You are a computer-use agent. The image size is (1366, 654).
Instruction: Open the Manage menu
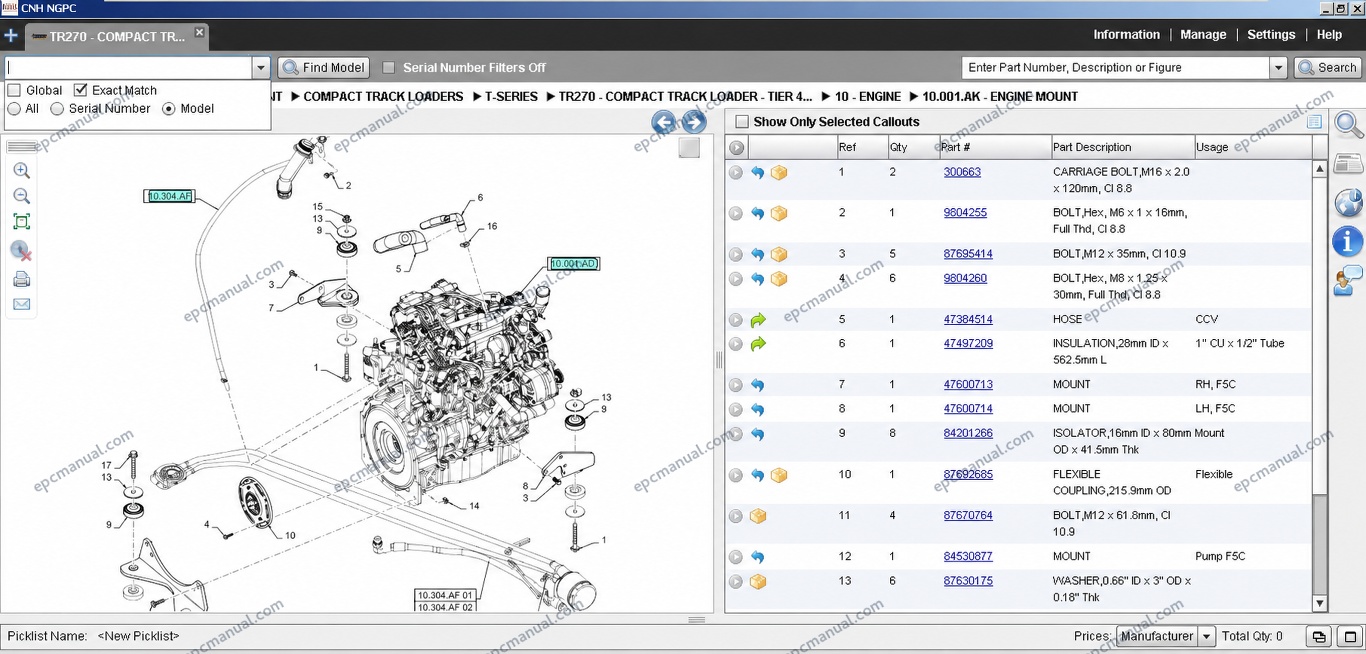tap(1203, 34)
